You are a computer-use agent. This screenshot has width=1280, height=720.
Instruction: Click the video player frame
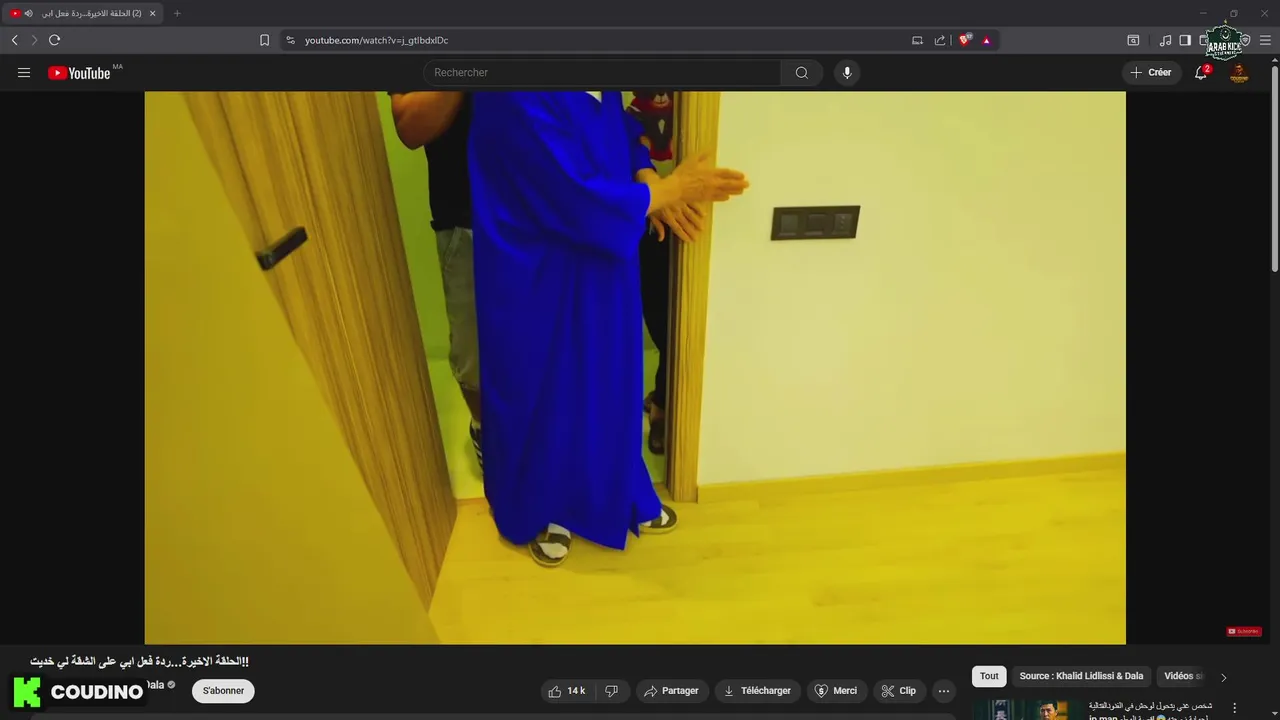pyautogui.click(x=635, y=368)
